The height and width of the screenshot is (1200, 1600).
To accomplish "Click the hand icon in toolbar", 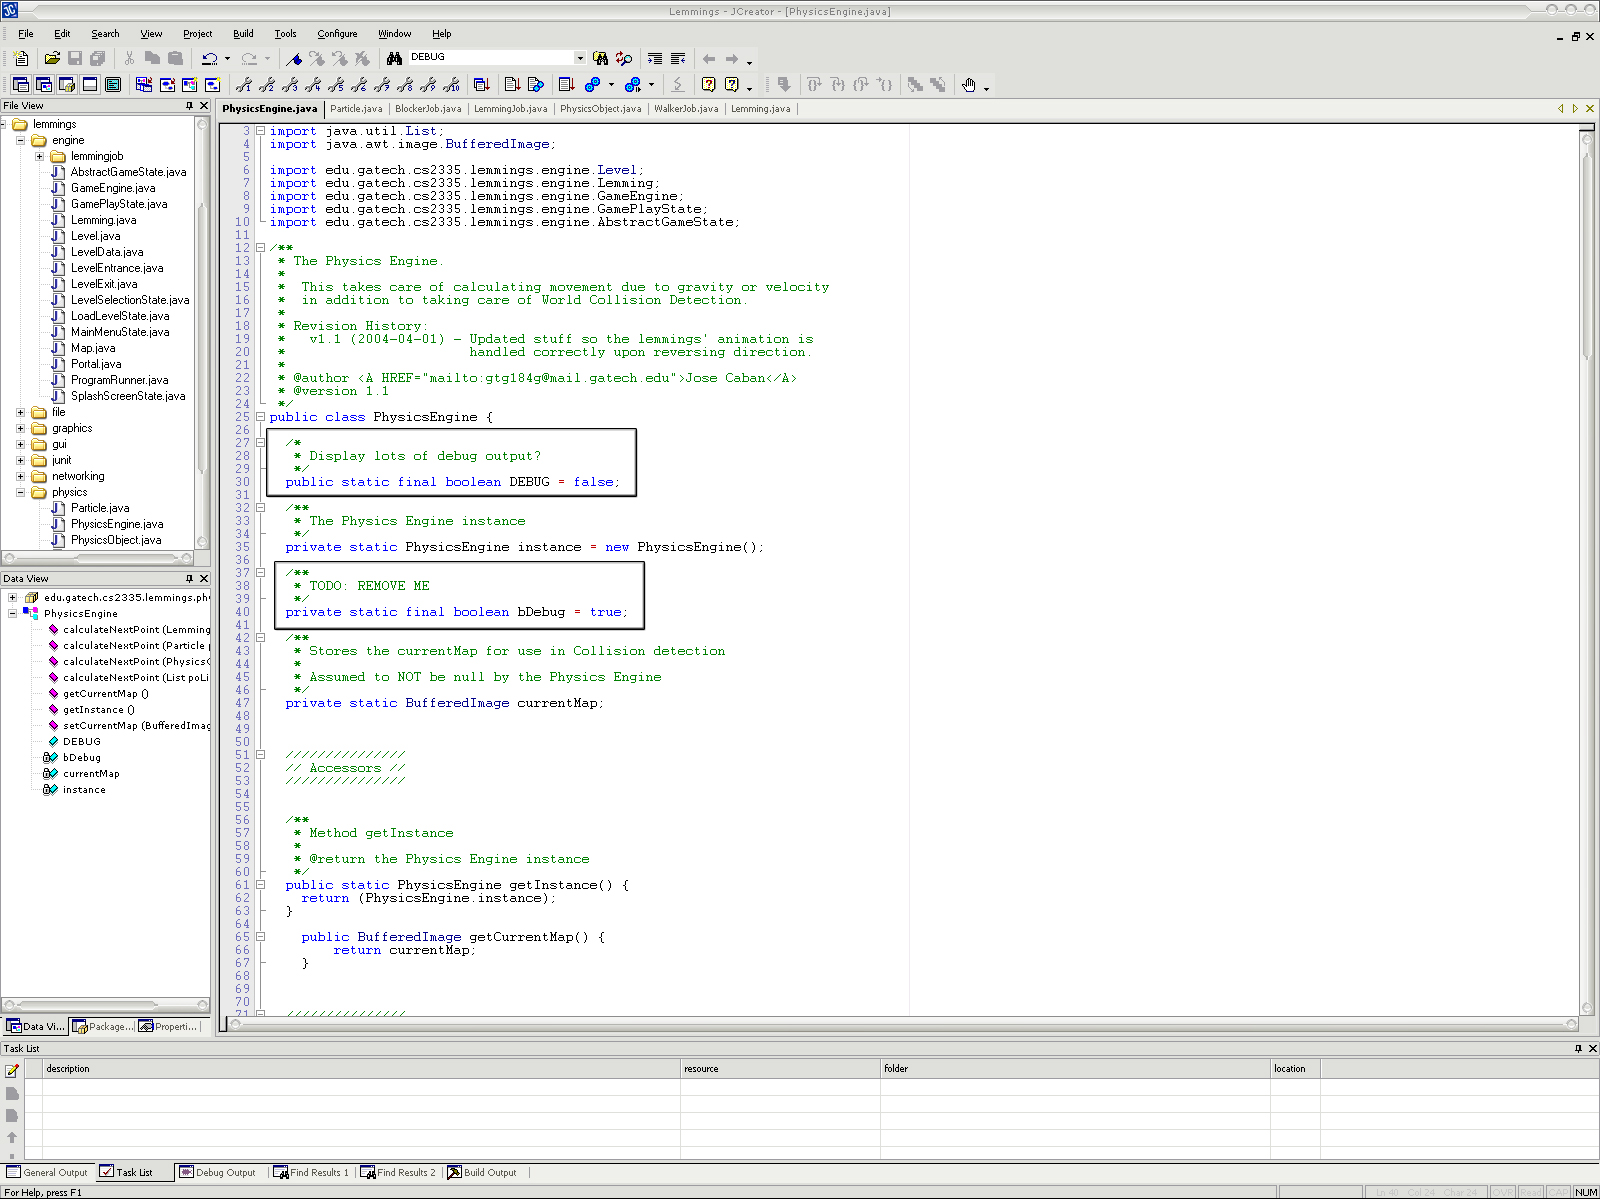I will pyautogui.click(x=968, y=85).
